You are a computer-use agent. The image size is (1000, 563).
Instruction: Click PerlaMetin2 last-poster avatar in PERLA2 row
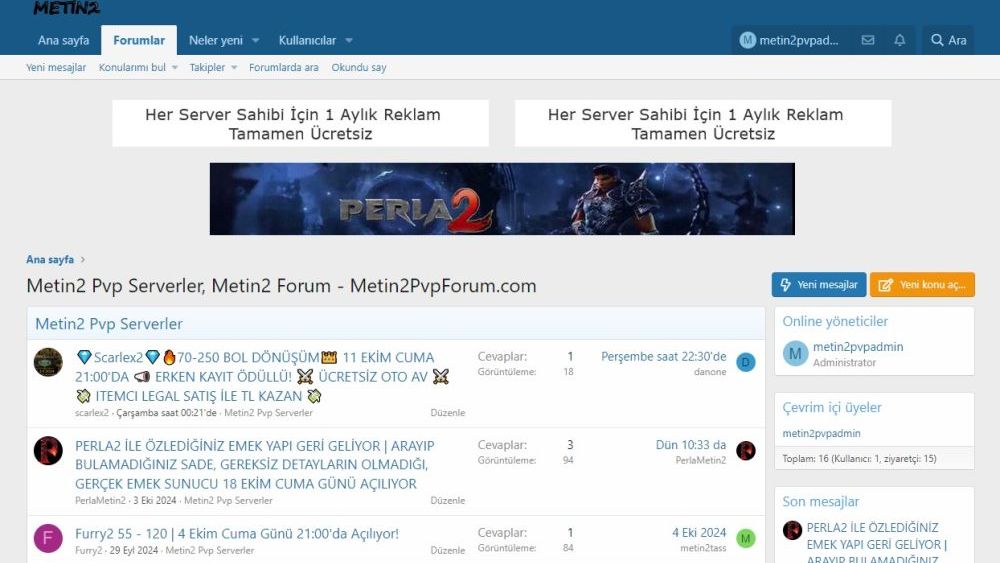pyautogui.click(x=746, y=451)
